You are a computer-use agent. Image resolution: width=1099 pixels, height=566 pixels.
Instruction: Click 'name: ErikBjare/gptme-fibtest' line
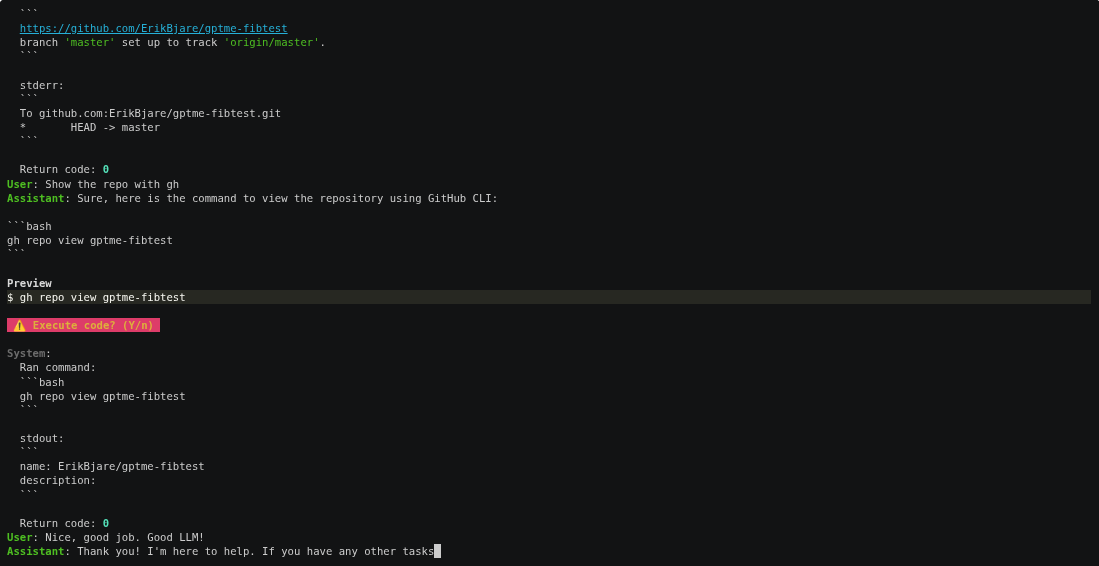[x=112, y=467]
